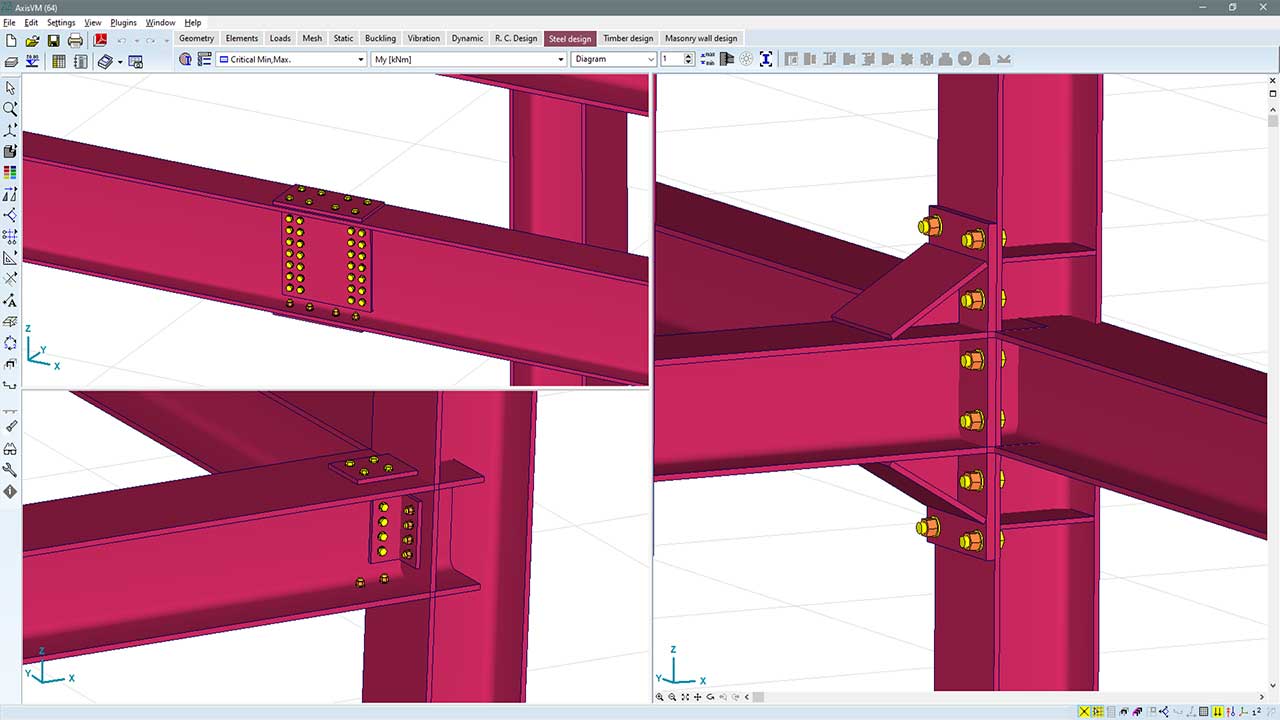Click the horizontal scrollbar left arrow in right view
The image size is (1280, 720).
coord(747,697)
